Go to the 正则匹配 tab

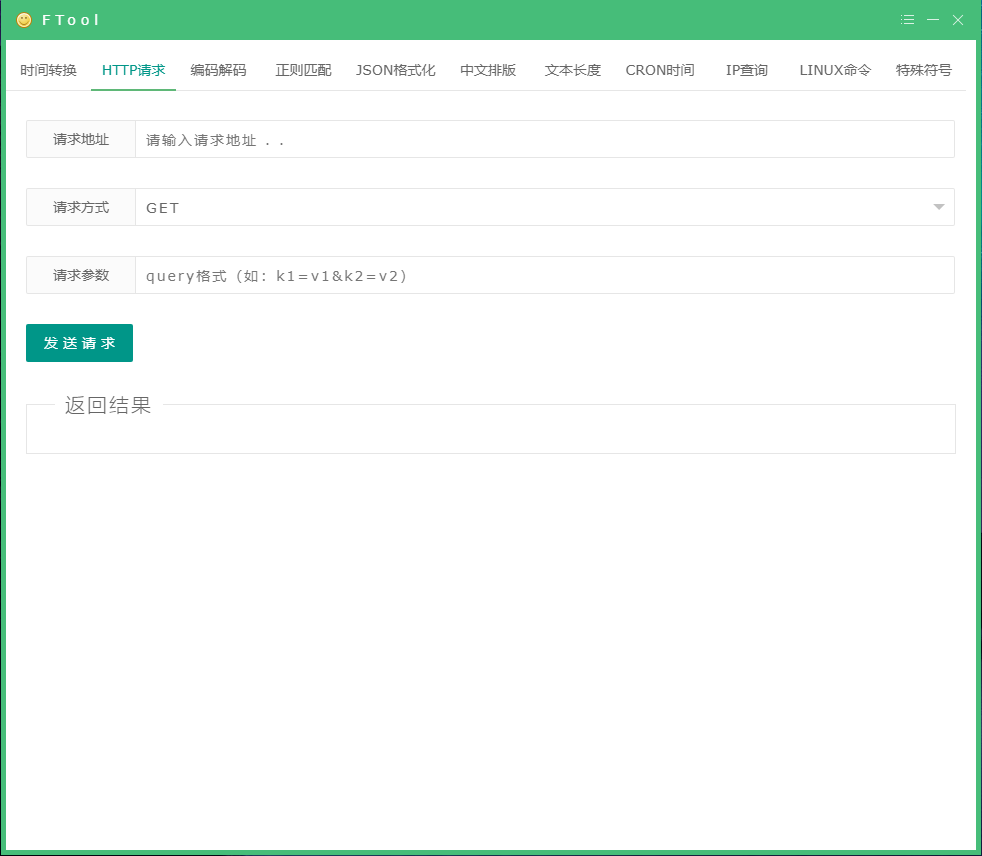(303, 70)
